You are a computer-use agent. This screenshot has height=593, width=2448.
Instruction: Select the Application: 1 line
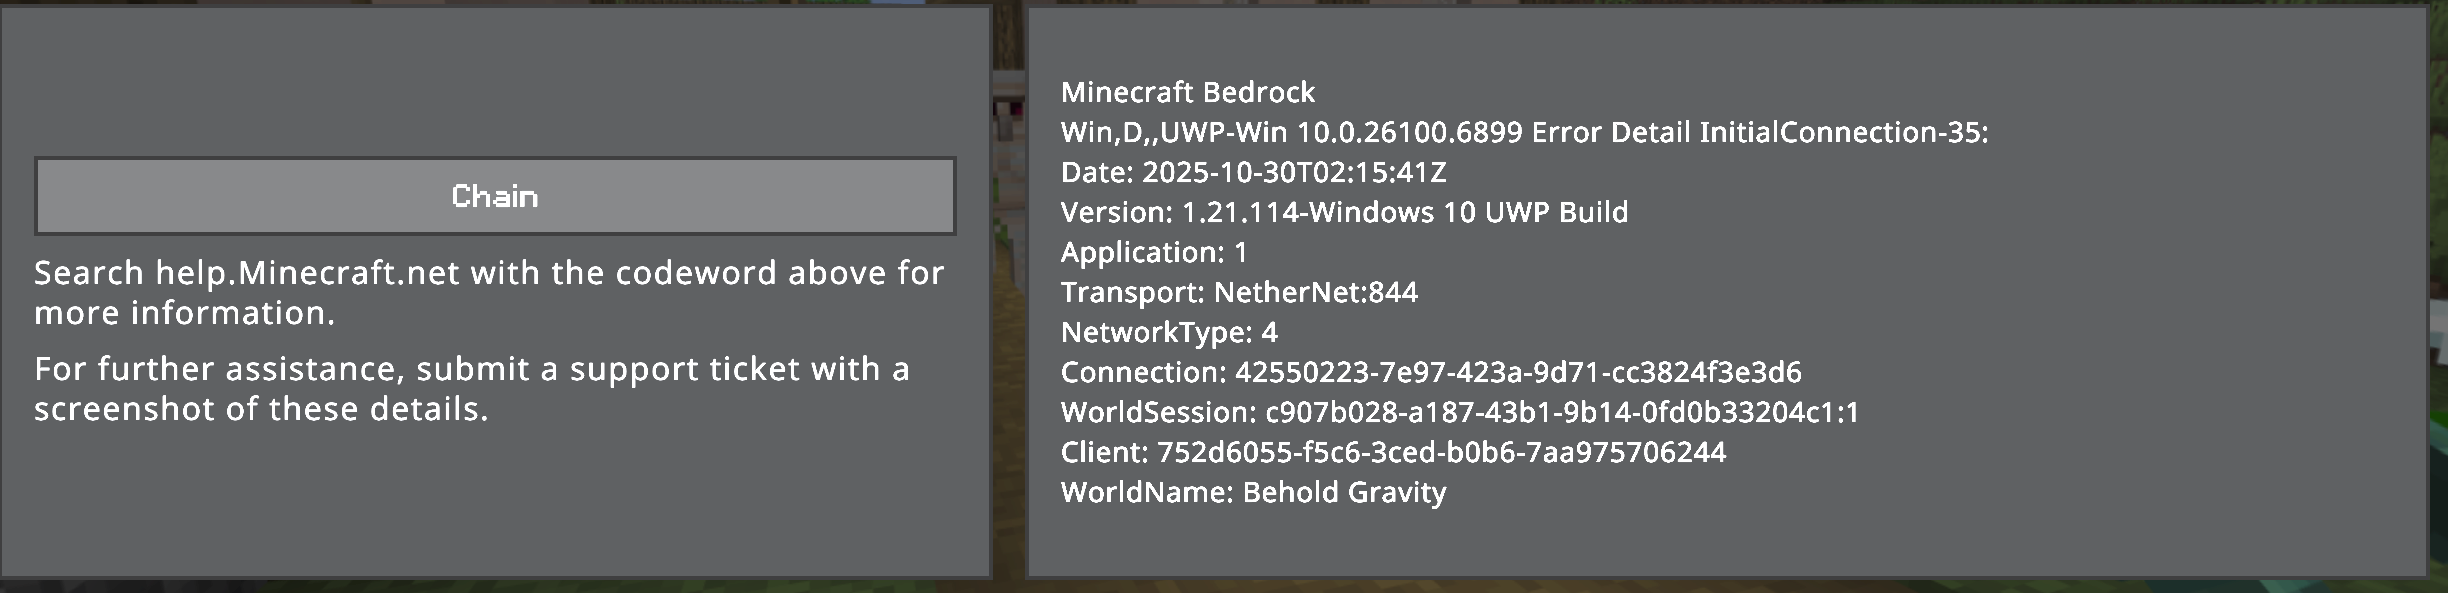click(1154, 252)
